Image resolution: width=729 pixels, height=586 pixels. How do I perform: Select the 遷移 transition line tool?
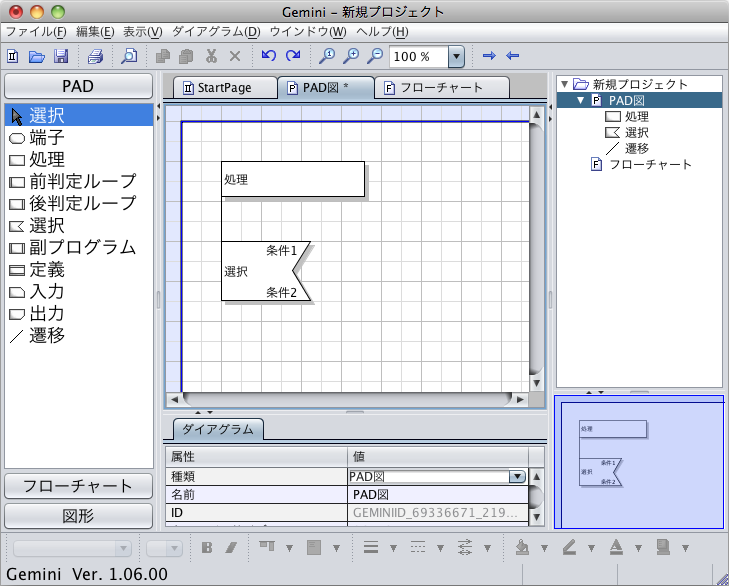pyautogui.click(x=79, y=335)
